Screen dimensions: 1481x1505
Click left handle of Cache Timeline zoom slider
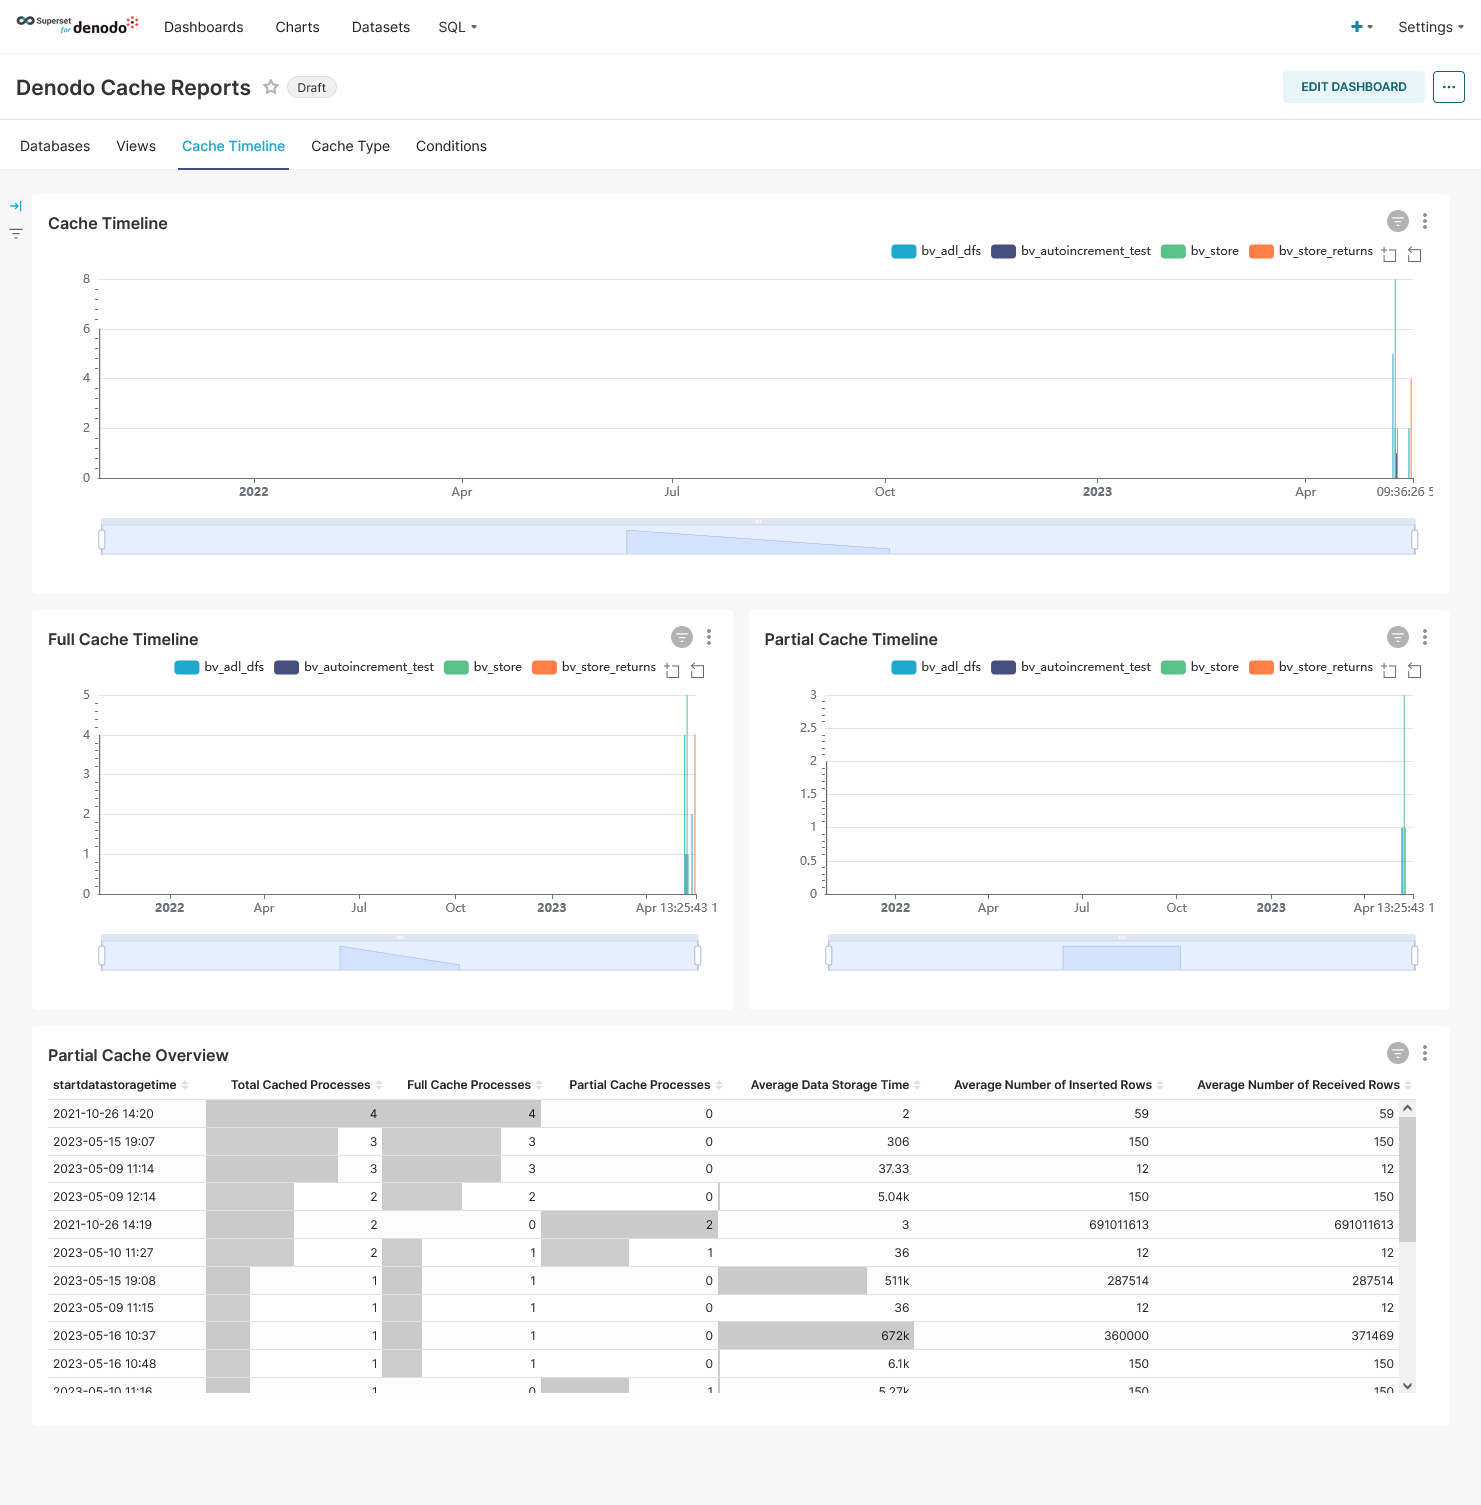pos(102,540)
